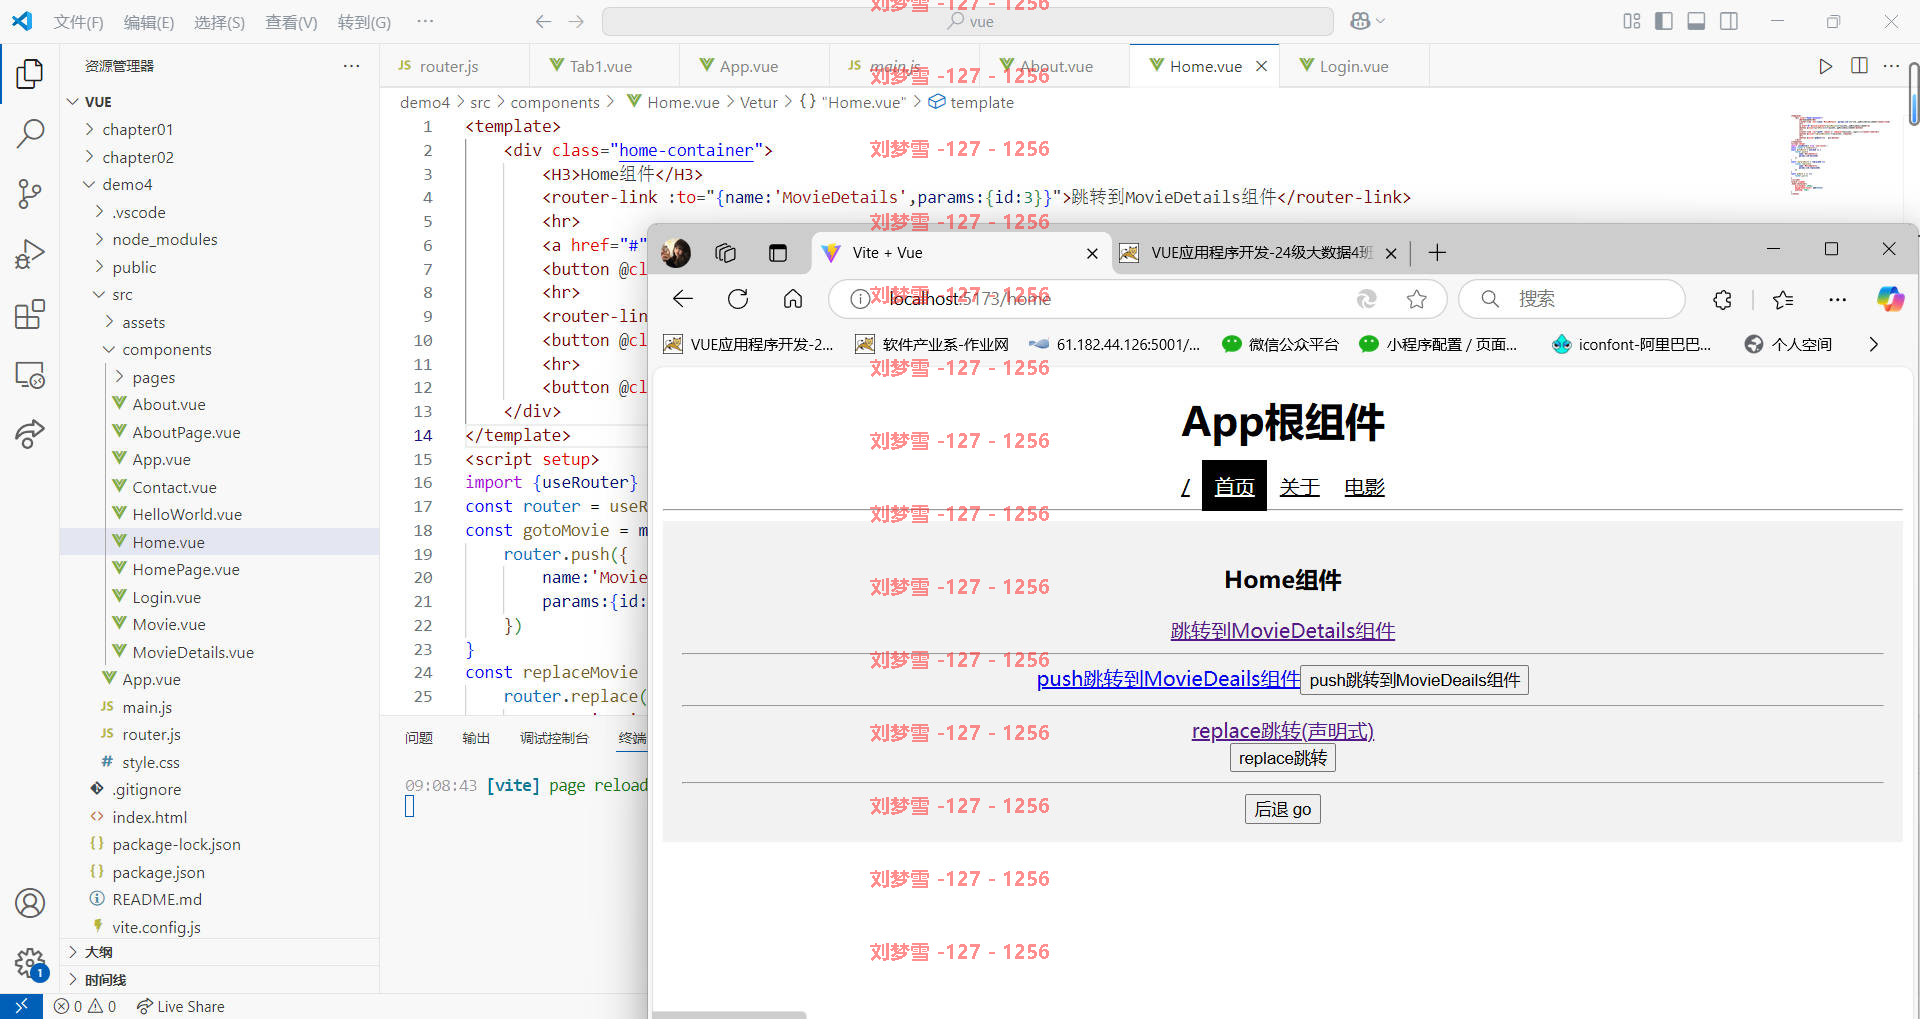Expand the pages folder
Image resolution: width=1920 pixels, height=1019 pixels.
pyautogui.click(x=119, y=377)
